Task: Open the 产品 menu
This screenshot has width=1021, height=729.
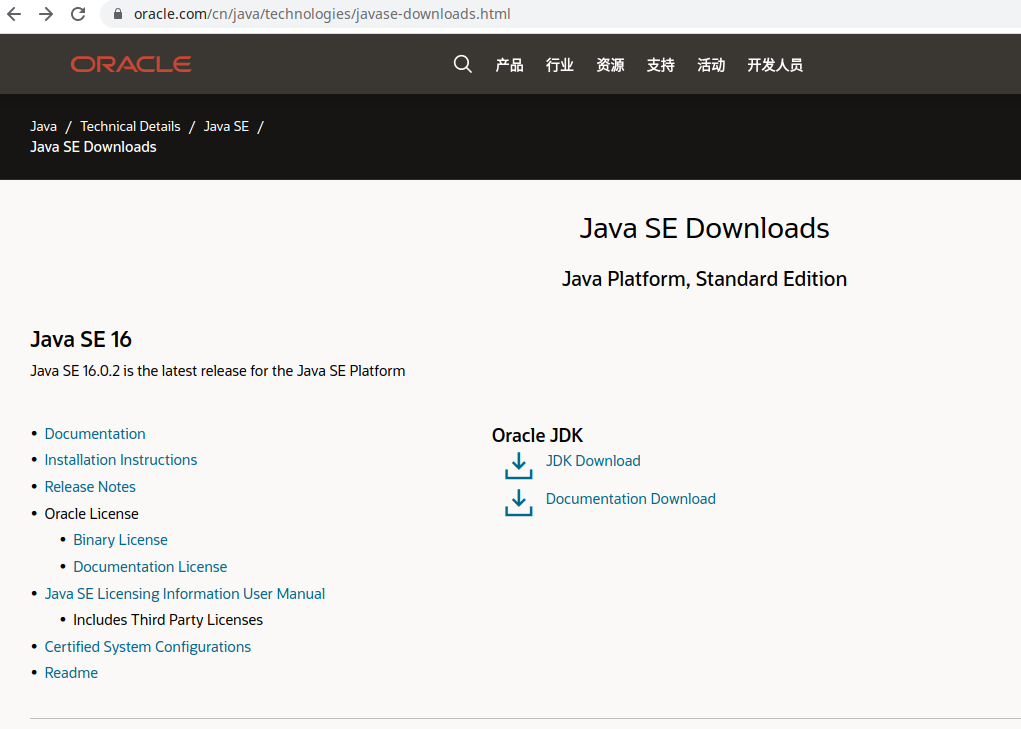Action: click(x=509, y=64)
